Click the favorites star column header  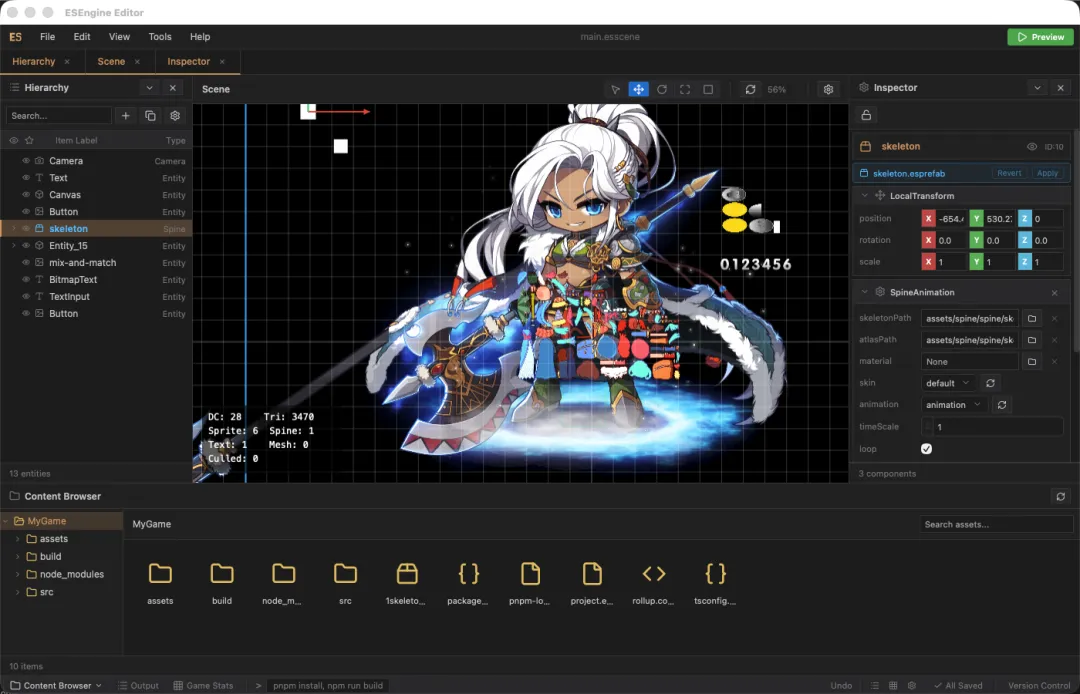click(x=29, y=140)
